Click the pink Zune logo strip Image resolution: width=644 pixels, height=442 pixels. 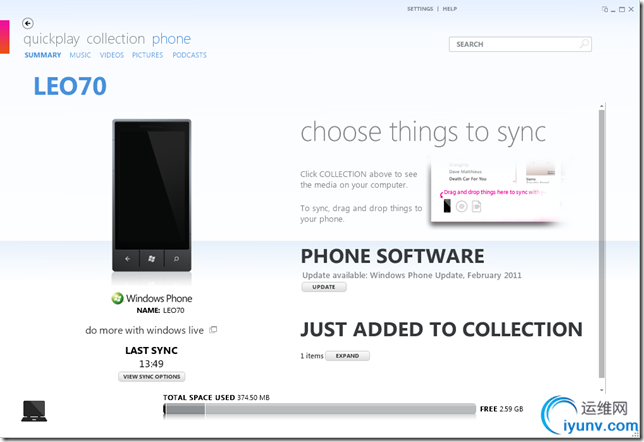click(x=5, y=37)
